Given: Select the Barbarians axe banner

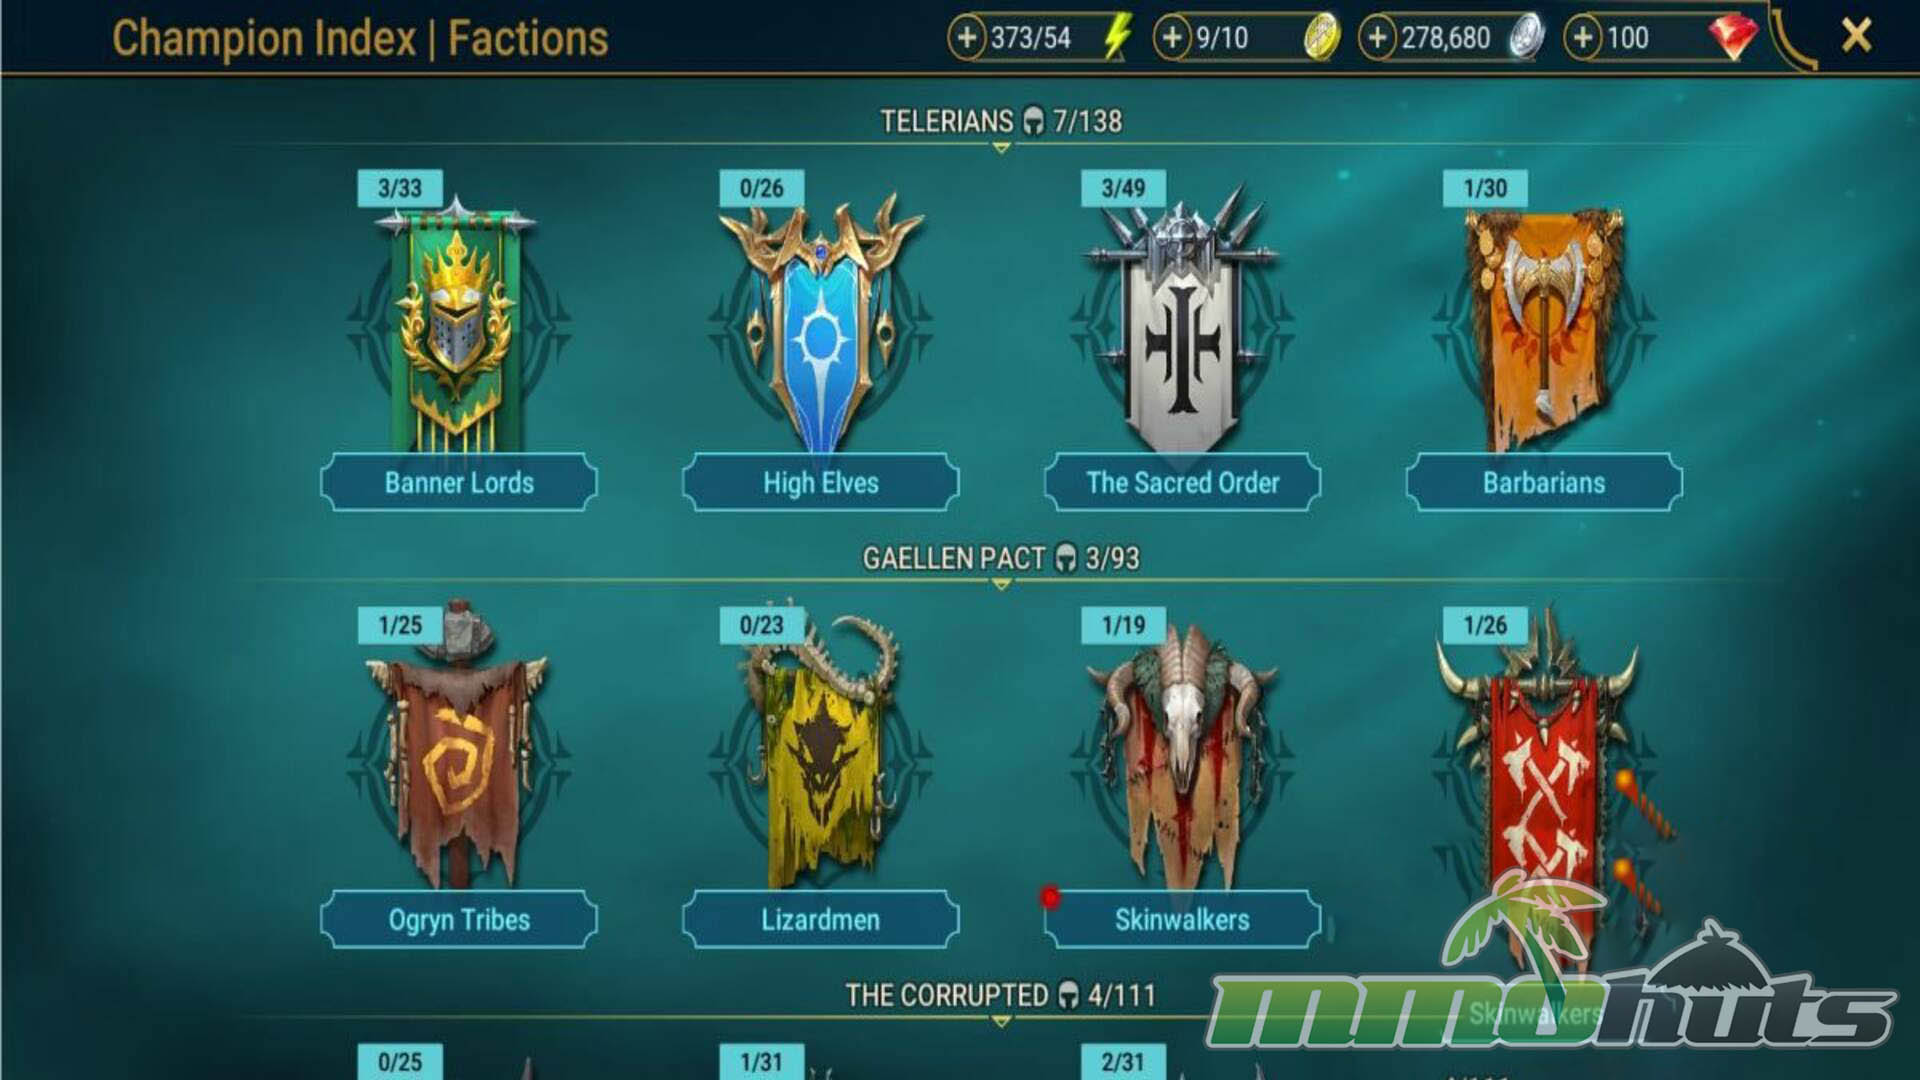Looking at the screenshot, I should click(x=1544, y=328).
